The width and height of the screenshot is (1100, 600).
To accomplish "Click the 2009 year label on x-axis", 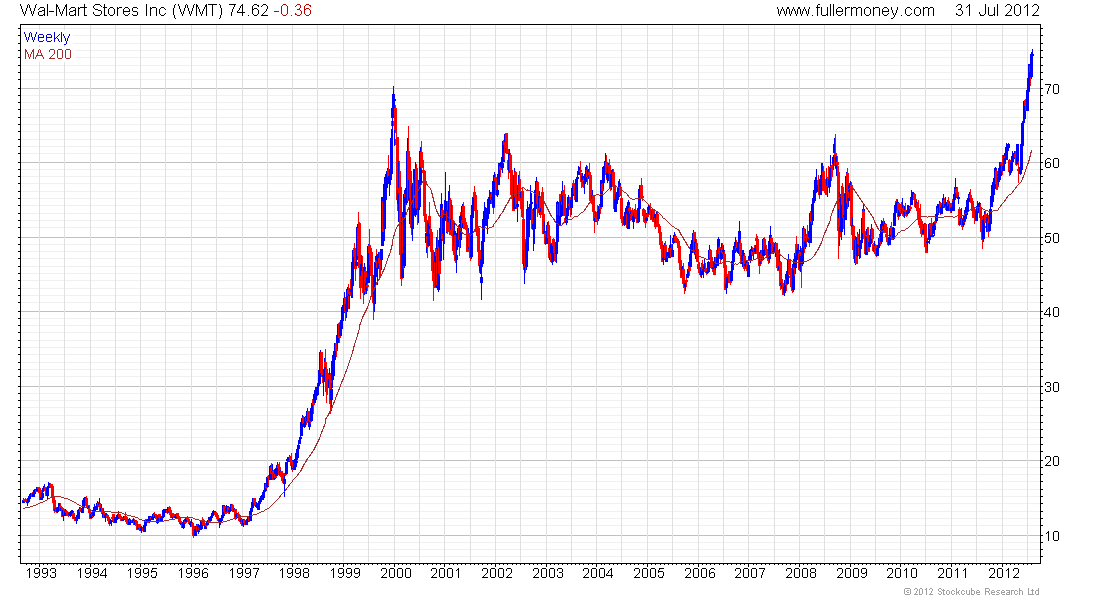I will pos(852,573).
